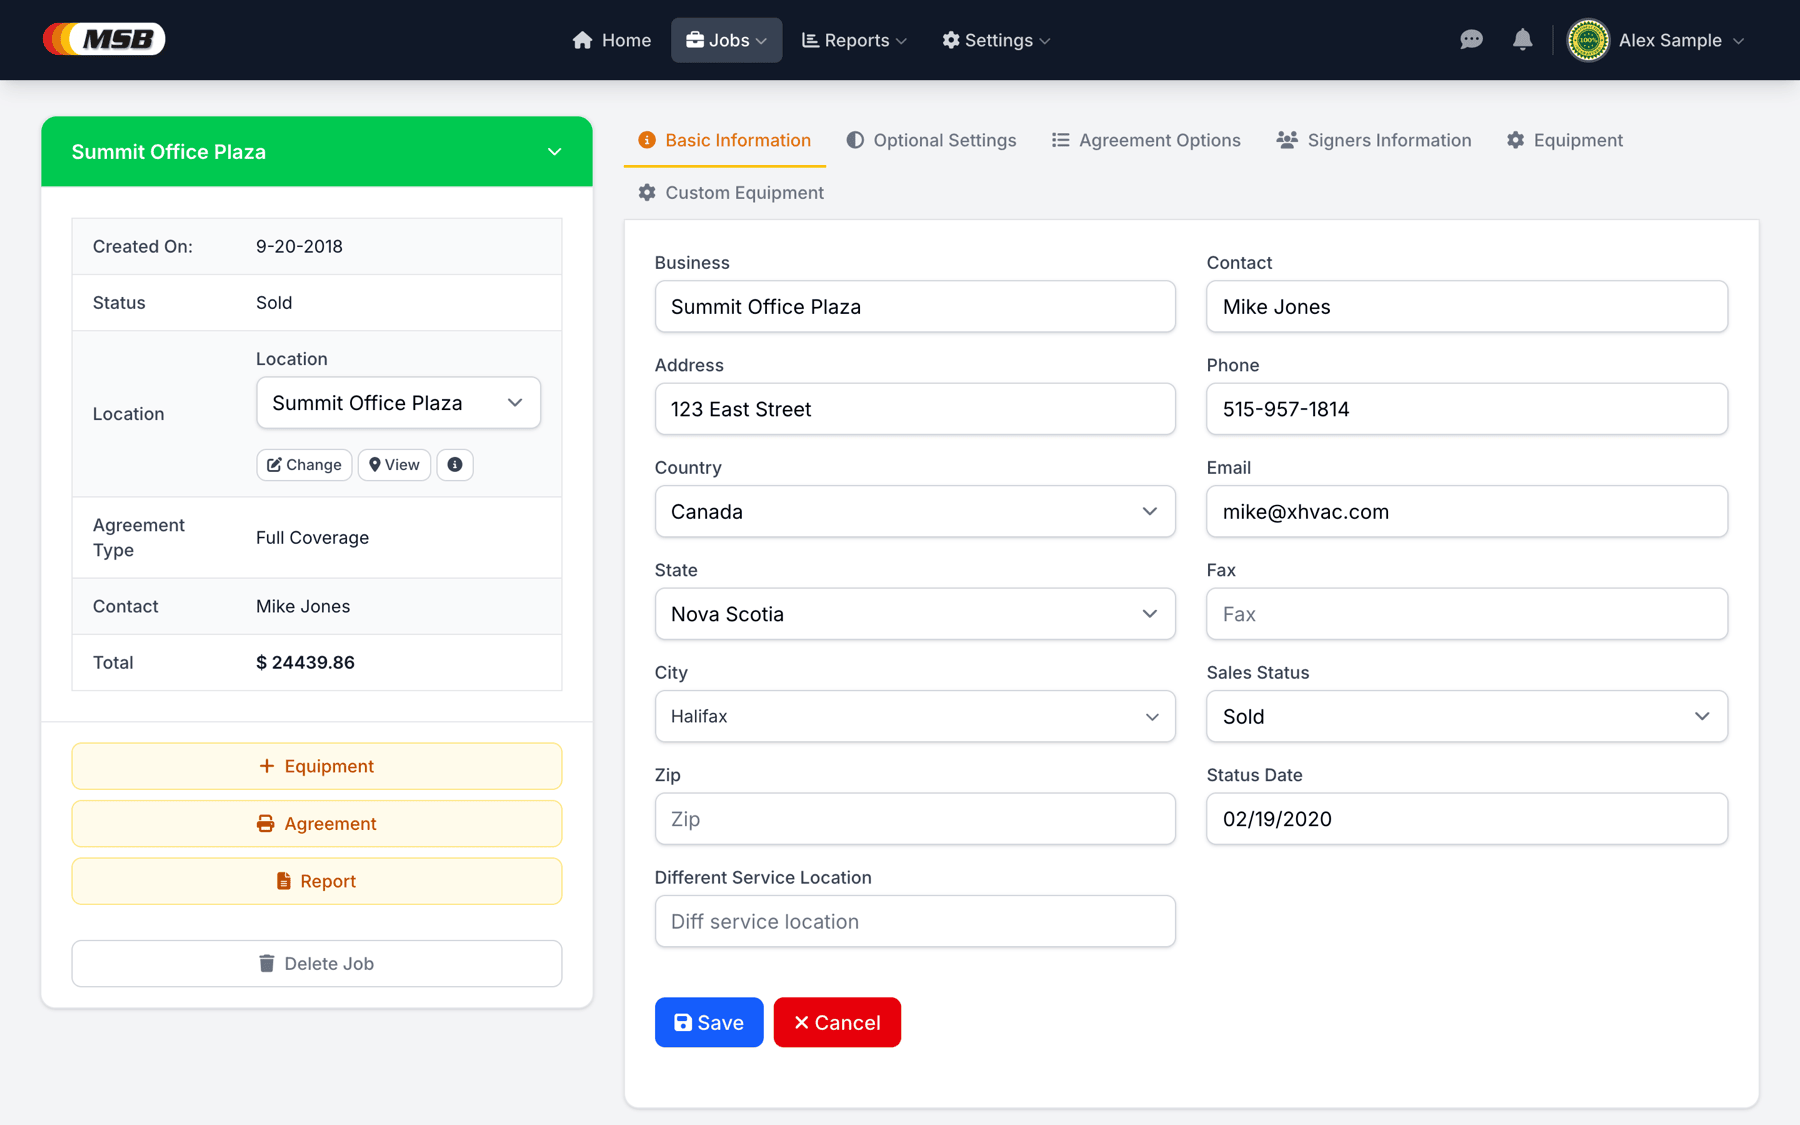Save the job form
The width and height of the screenshot is (1800, 1125).
[709, 1023]
